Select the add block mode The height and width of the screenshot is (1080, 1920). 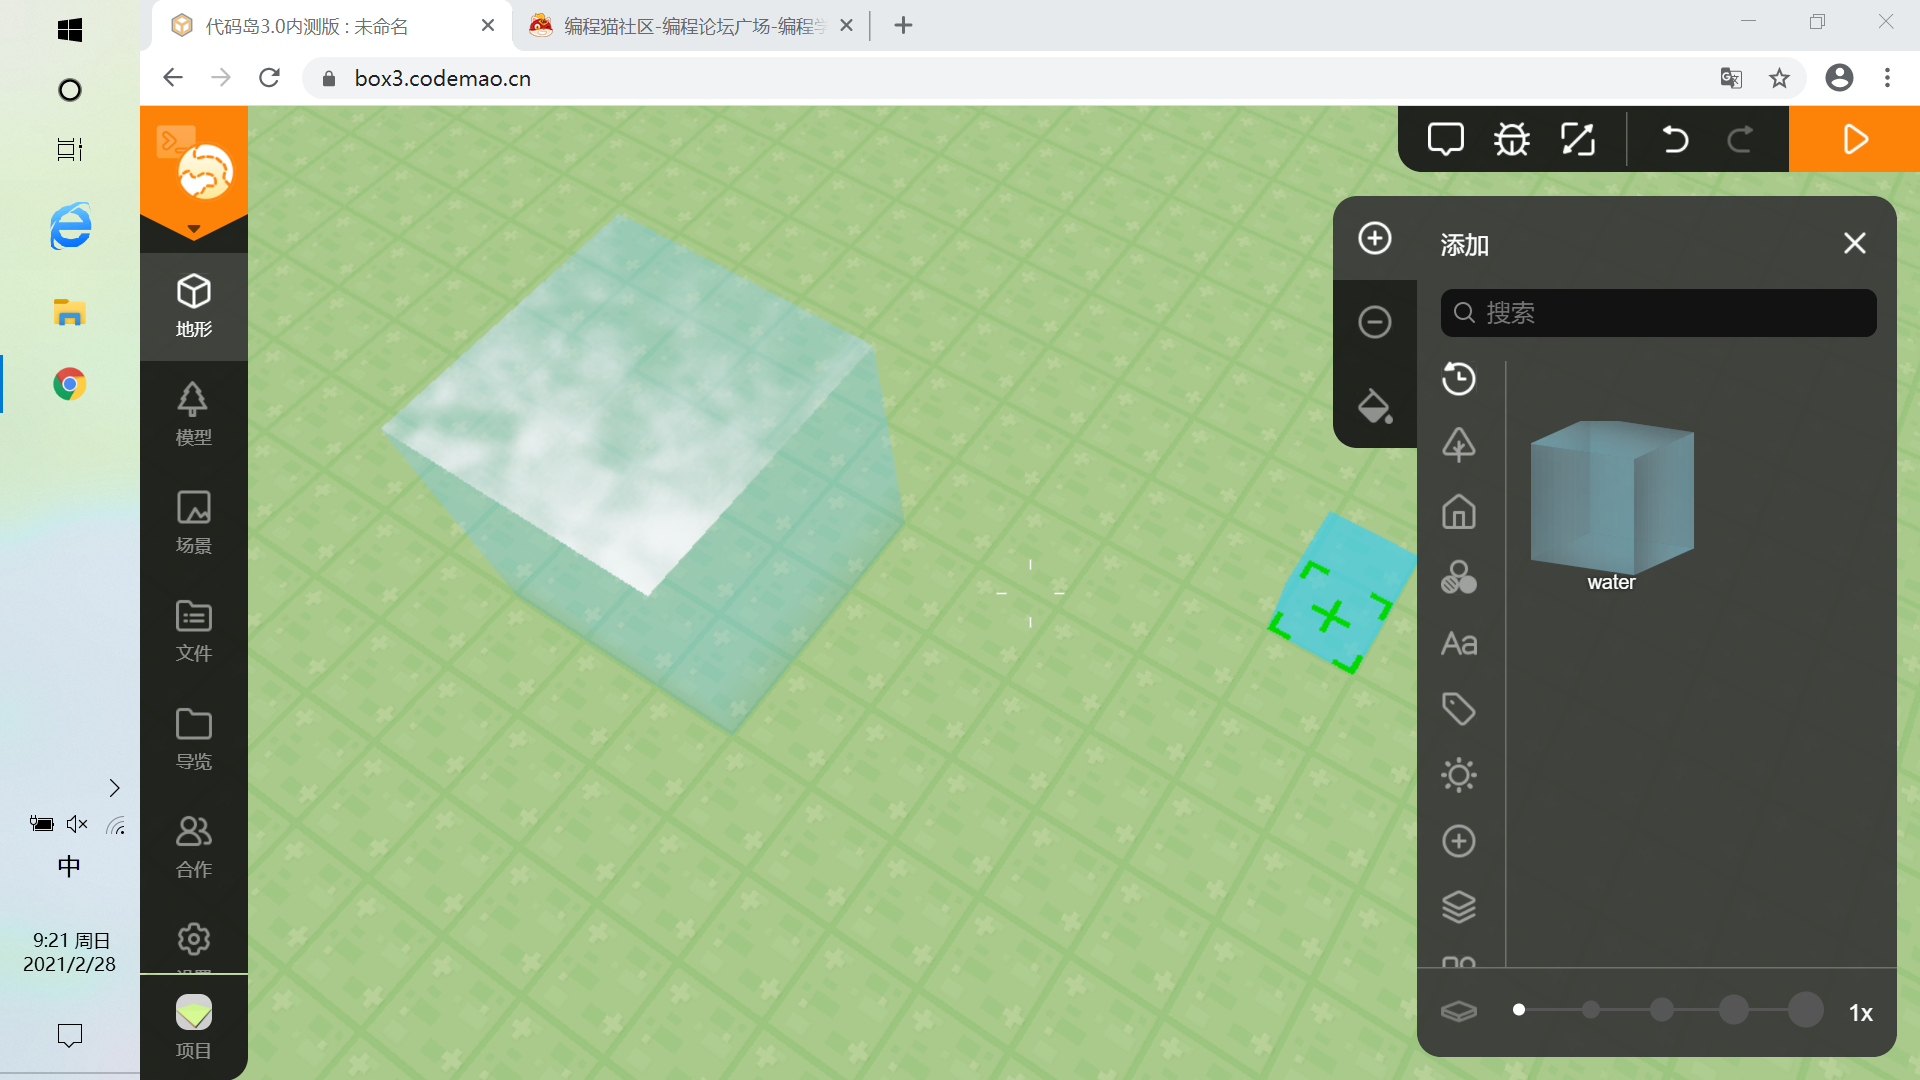[x=1375, y=238]
